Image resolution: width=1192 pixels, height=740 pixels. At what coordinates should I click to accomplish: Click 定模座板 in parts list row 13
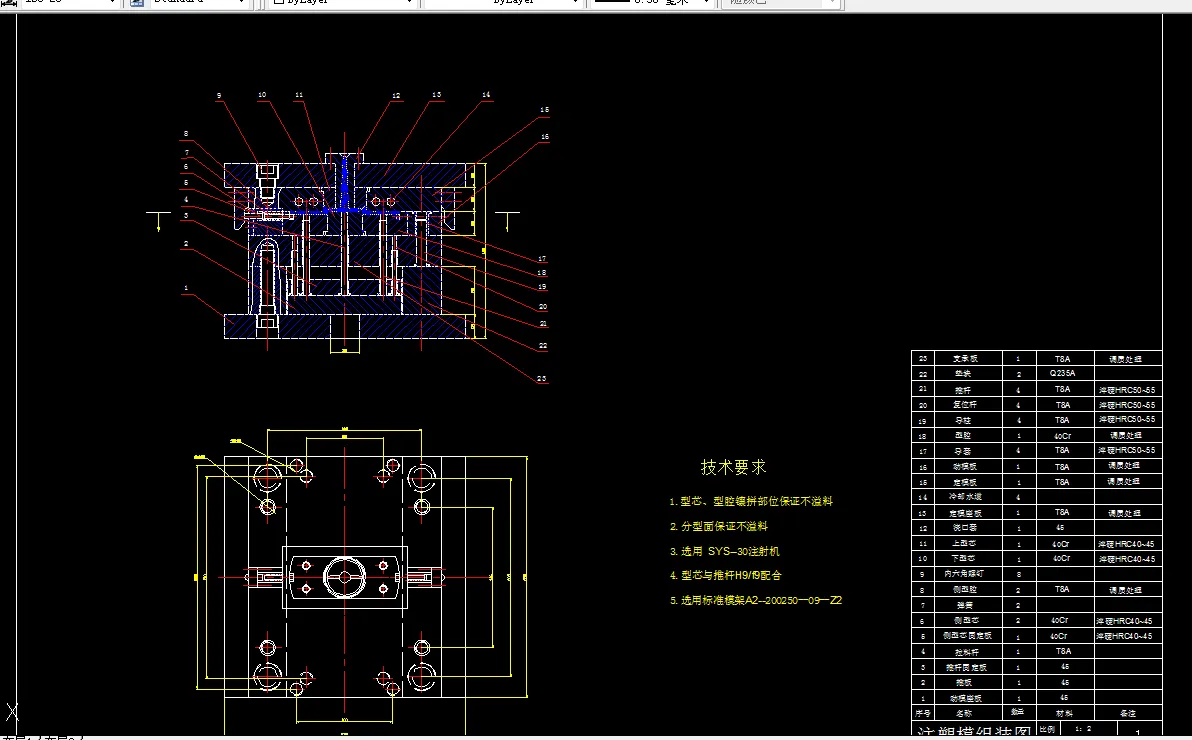965,513
